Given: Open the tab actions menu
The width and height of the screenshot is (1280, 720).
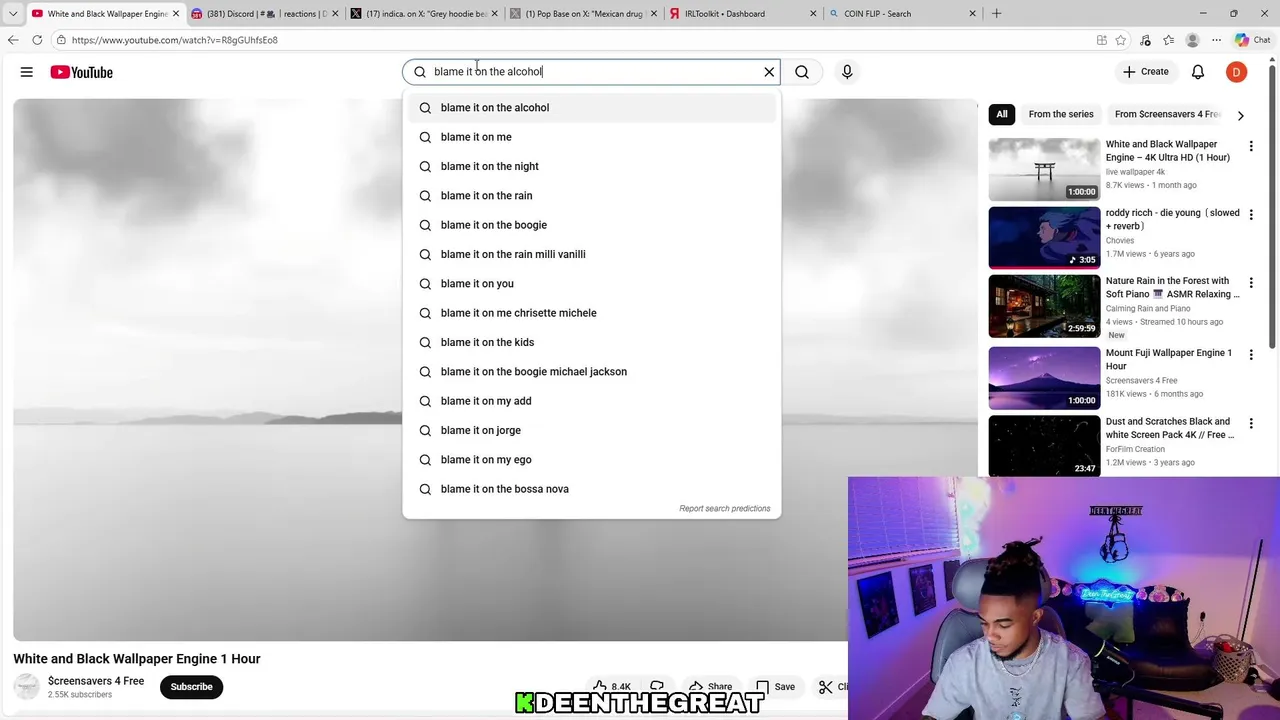Looking at the screenshot, I should (13, 14).
